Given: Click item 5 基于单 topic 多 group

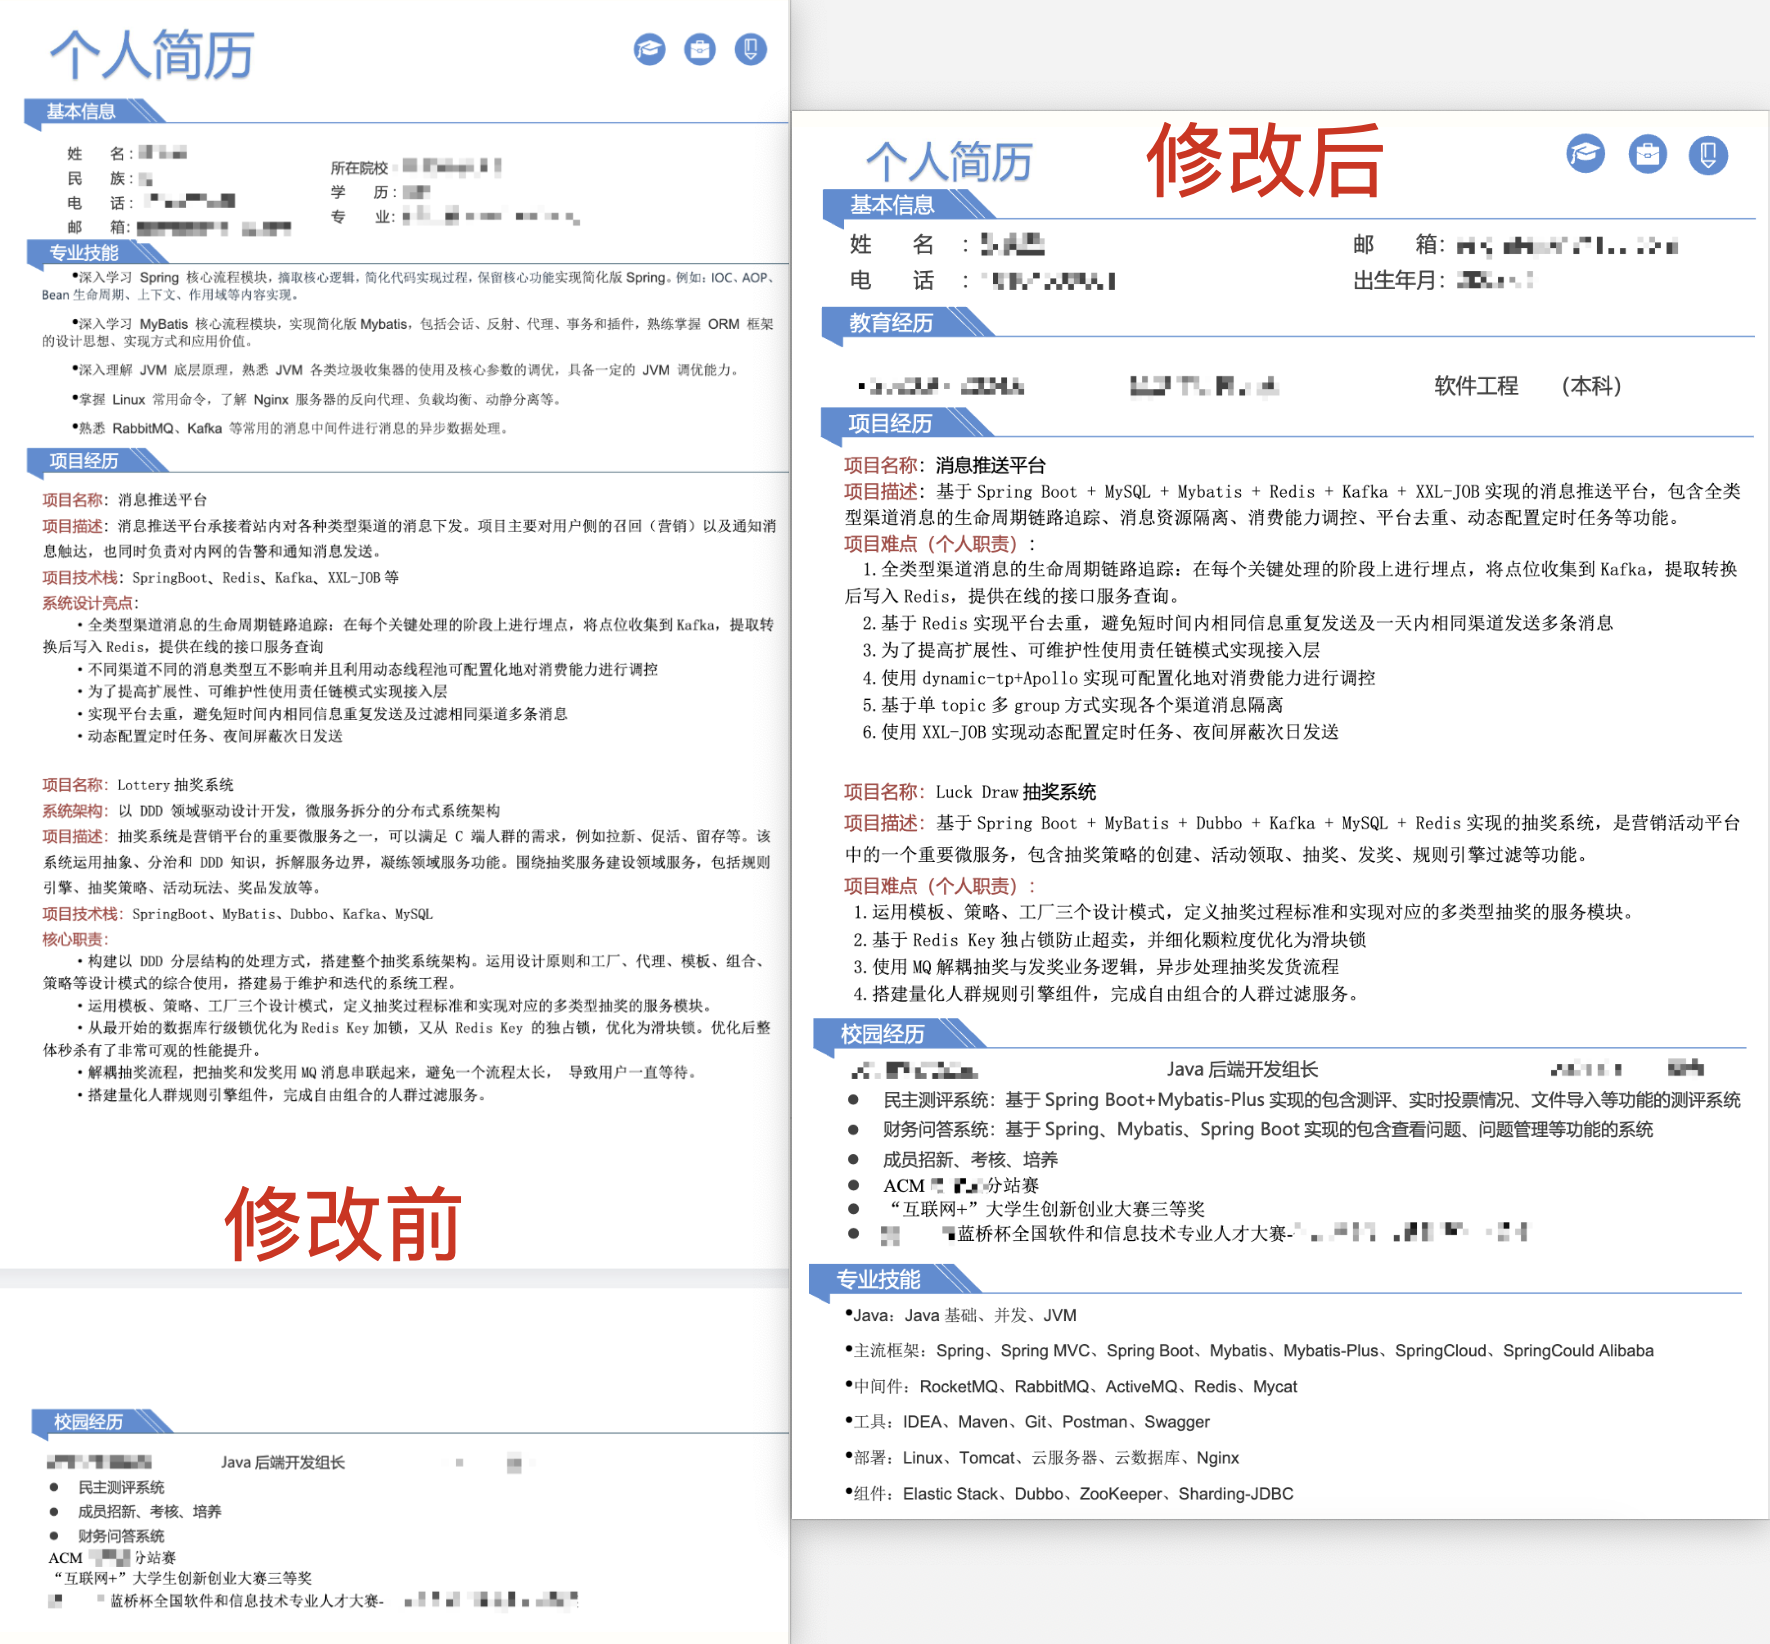Looking at the screenshot, I should [x=1072, y=705].
